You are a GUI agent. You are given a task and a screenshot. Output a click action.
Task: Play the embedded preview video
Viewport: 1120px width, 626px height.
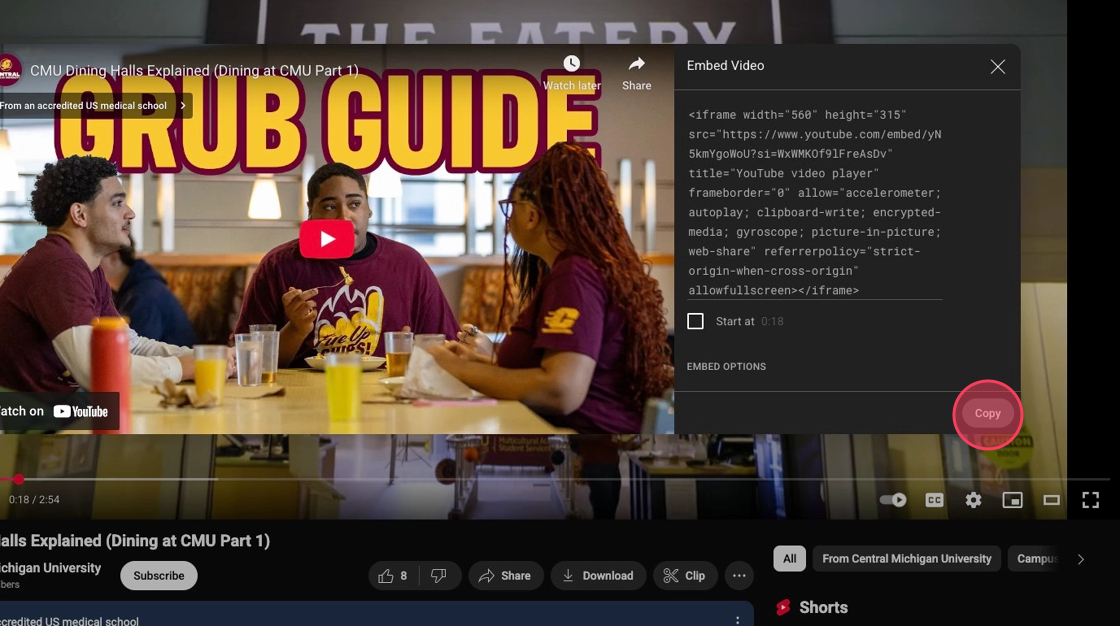pyautogui.click(x=326, y=239)
